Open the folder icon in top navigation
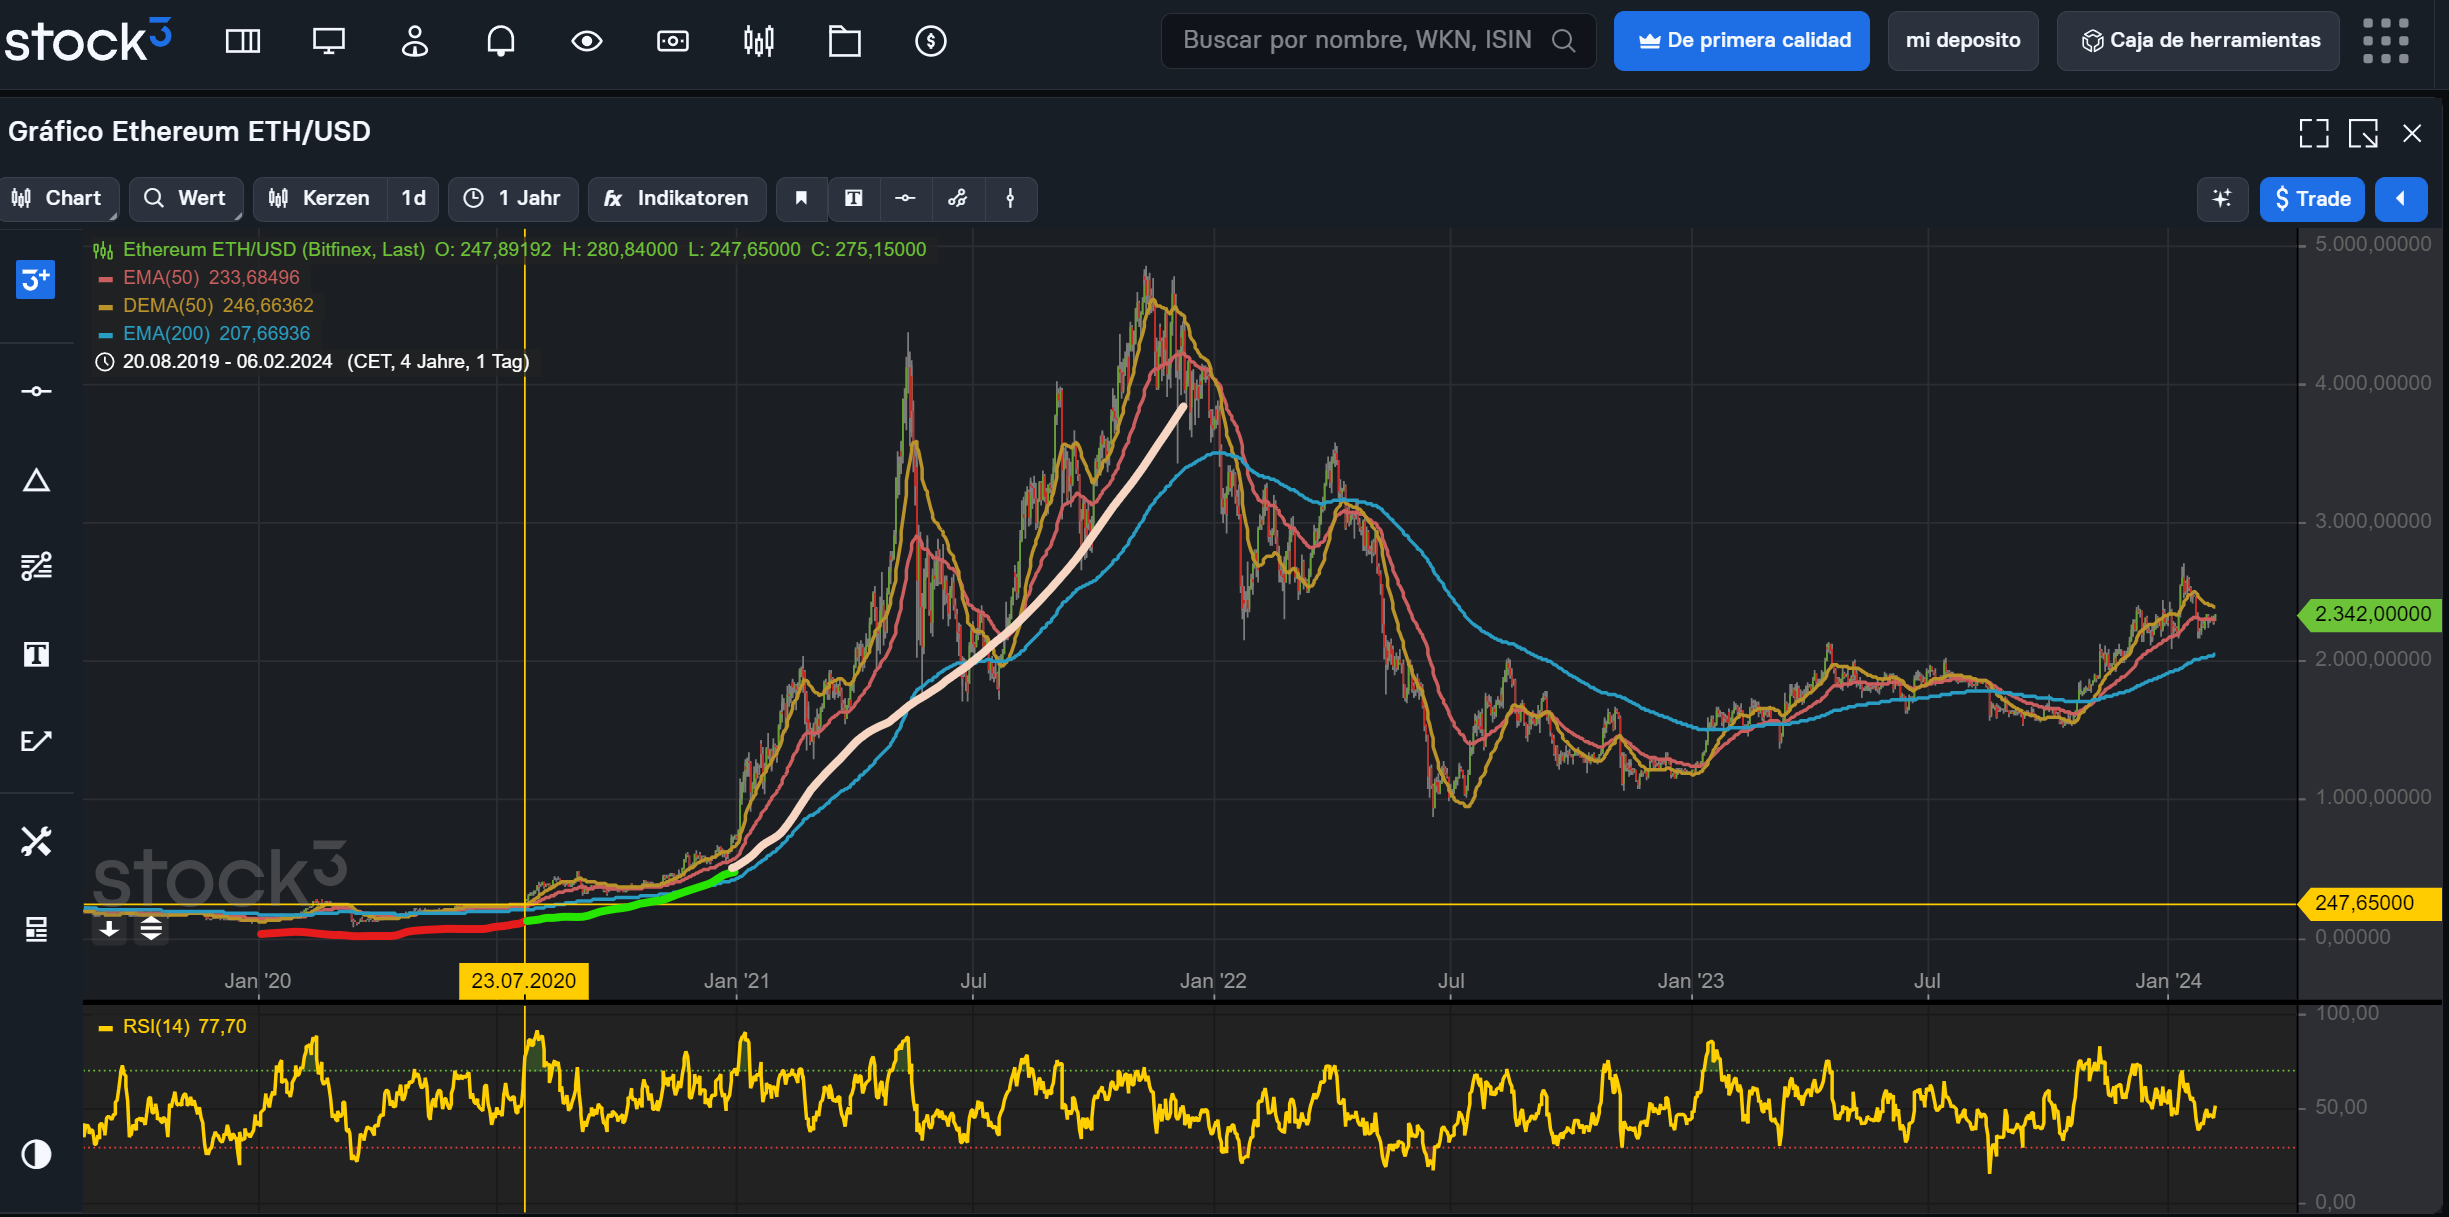The image size is (2449, 1217). point(844,41)
